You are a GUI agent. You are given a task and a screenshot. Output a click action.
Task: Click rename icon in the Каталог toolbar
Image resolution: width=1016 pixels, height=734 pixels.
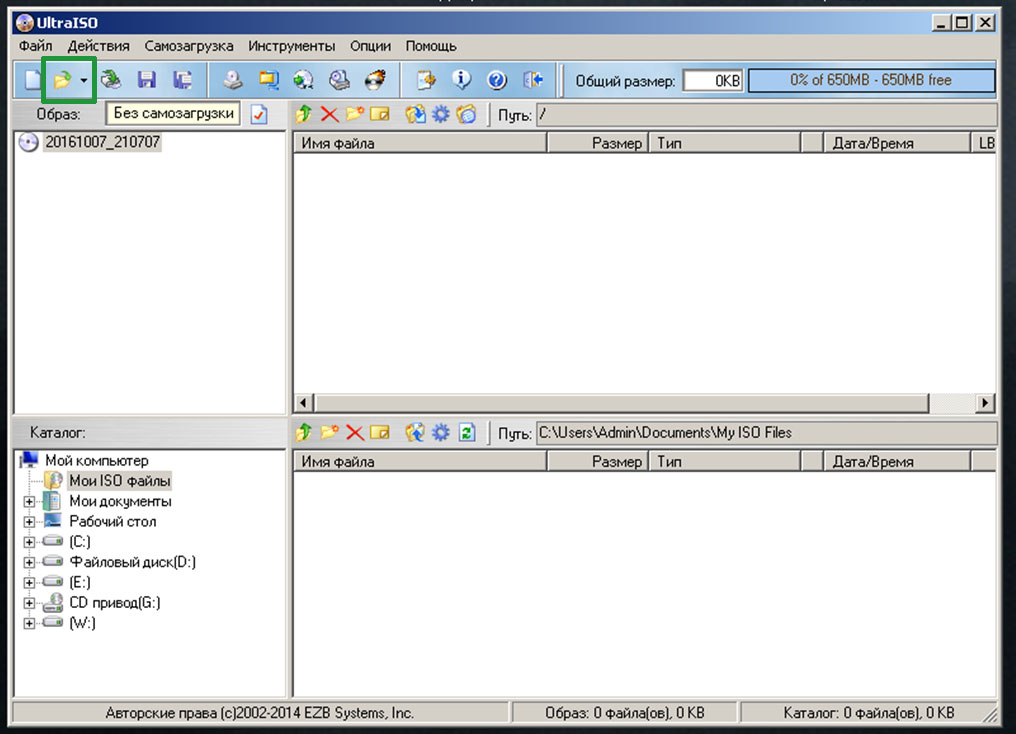380,432
